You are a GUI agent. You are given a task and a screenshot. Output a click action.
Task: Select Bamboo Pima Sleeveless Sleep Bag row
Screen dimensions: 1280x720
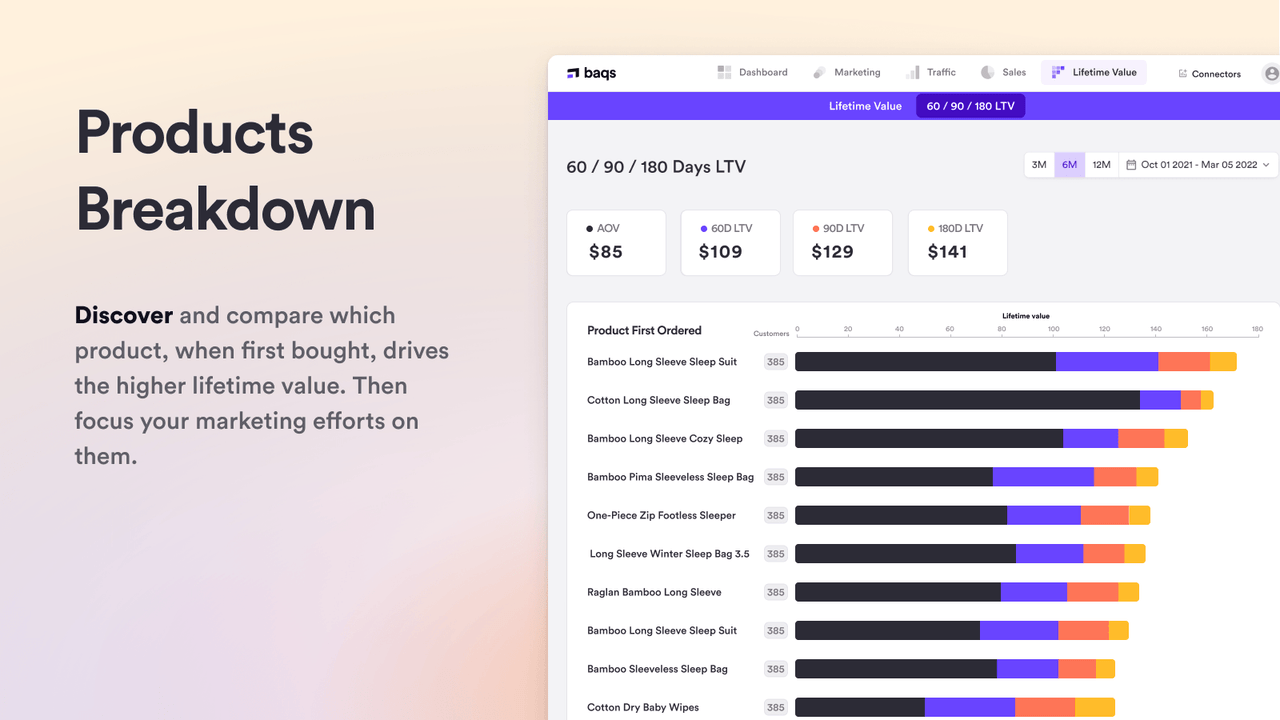point(872,477)
